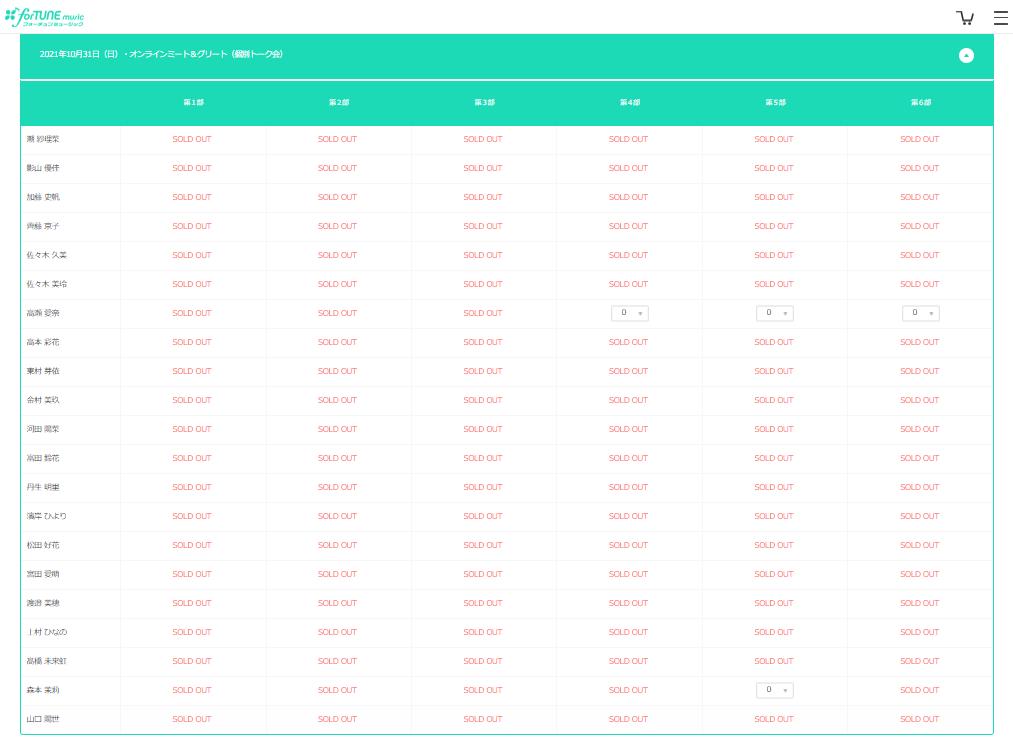This screenshot has height=741, width=1013.
Task: Select the name 佐々木 久美
Action: pyautogui.click(x=47, y=255)
